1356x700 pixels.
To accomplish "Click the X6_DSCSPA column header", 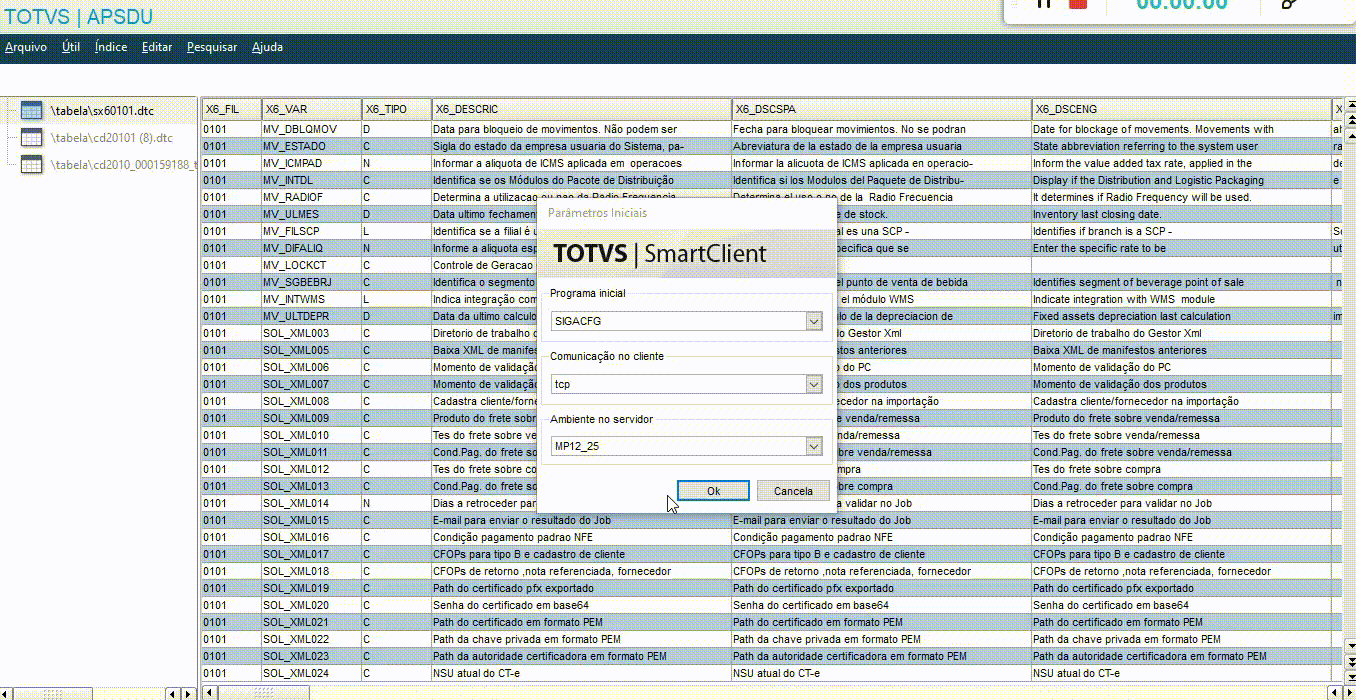I will 881,109.
